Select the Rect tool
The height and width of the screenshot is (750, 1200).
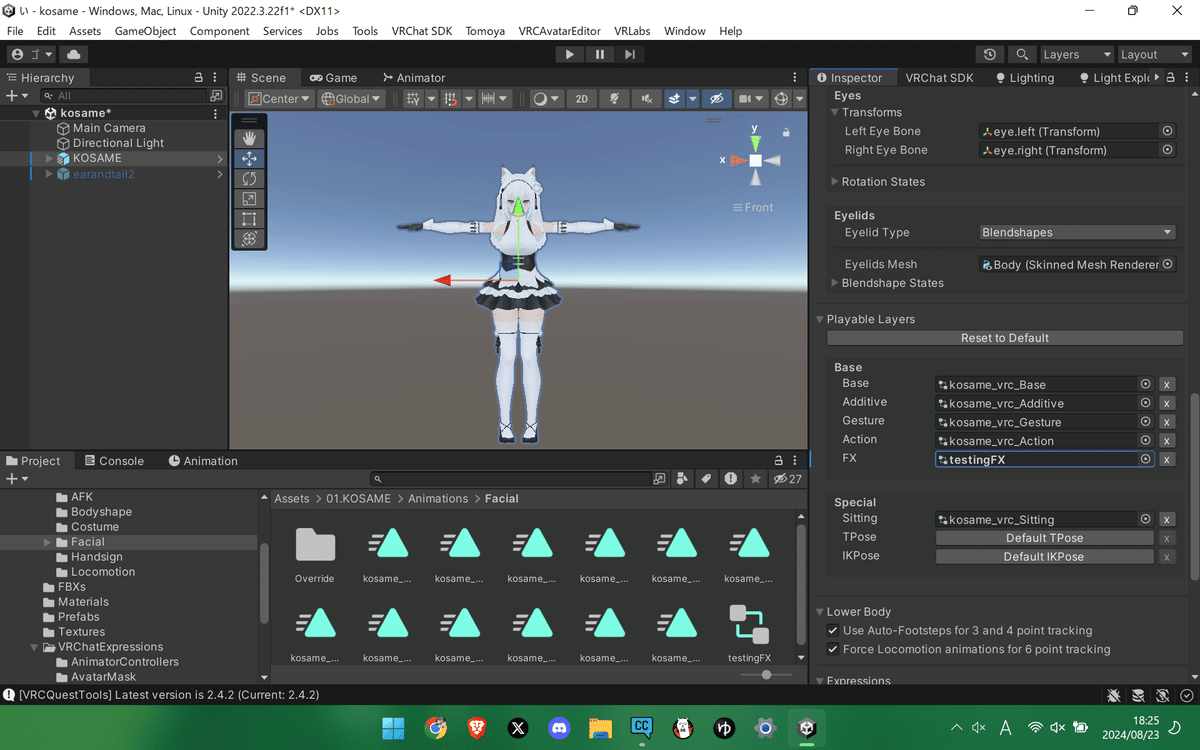coord(250,218)
